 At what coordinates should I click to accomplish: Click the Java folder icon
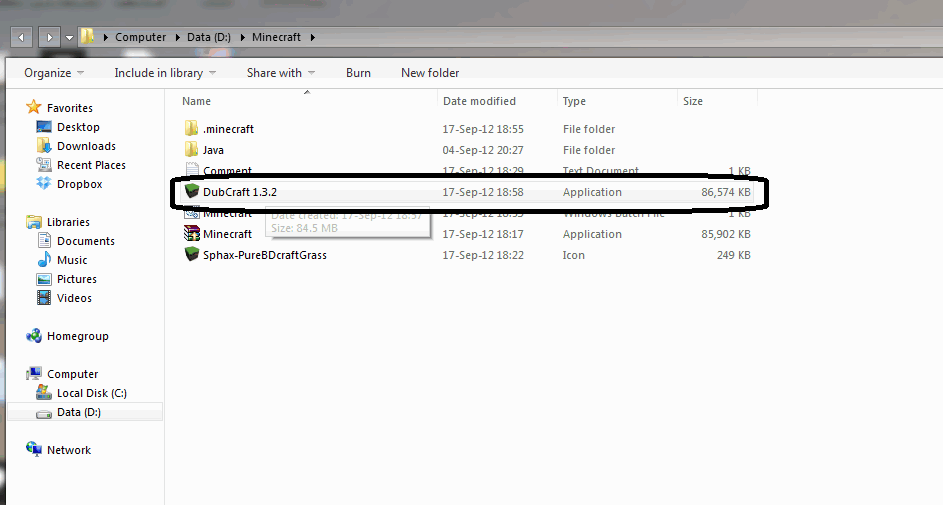[x=191, y=149]
